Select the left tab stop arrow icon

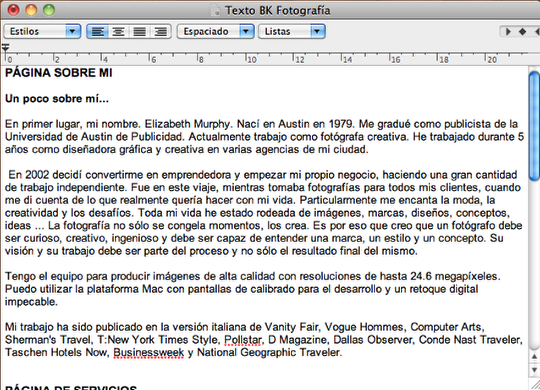click(x=508, y=32)
